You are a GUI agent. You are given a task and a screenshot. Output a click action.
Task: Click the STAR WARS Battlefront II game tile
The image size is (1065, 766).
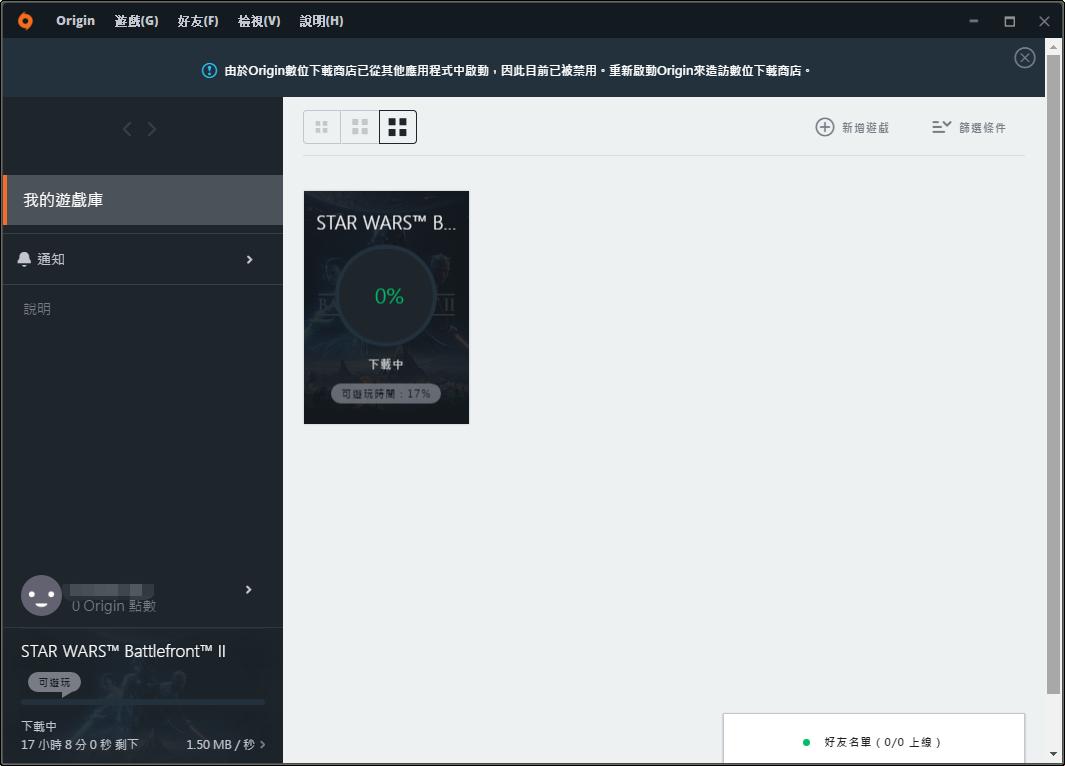pos(386,307)
